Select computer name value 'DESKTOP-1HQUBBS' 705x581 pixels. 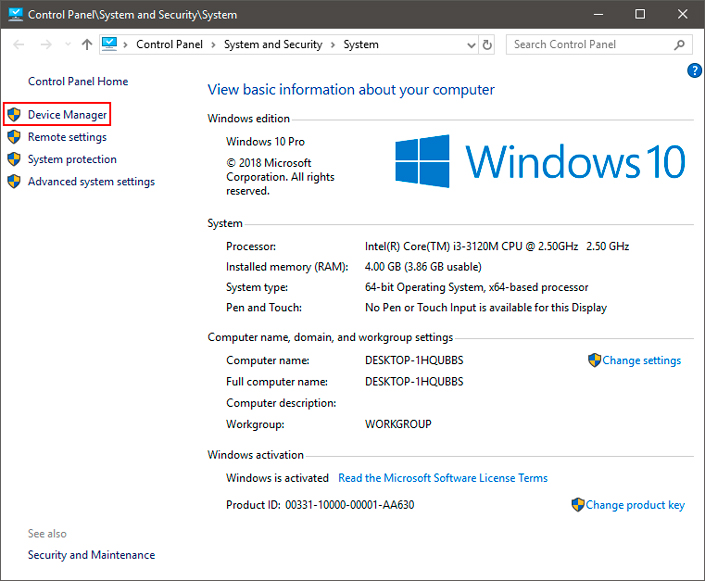pyautogui.click(x=414, y=360)
